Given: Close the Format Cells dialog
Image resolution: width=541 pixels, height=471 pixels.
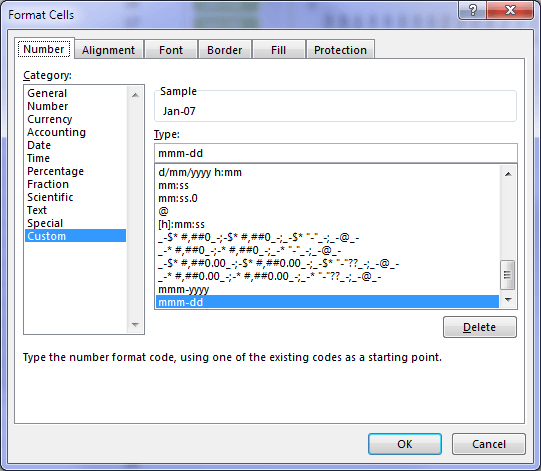Looking at the screenshot, I should coord(510,10).
